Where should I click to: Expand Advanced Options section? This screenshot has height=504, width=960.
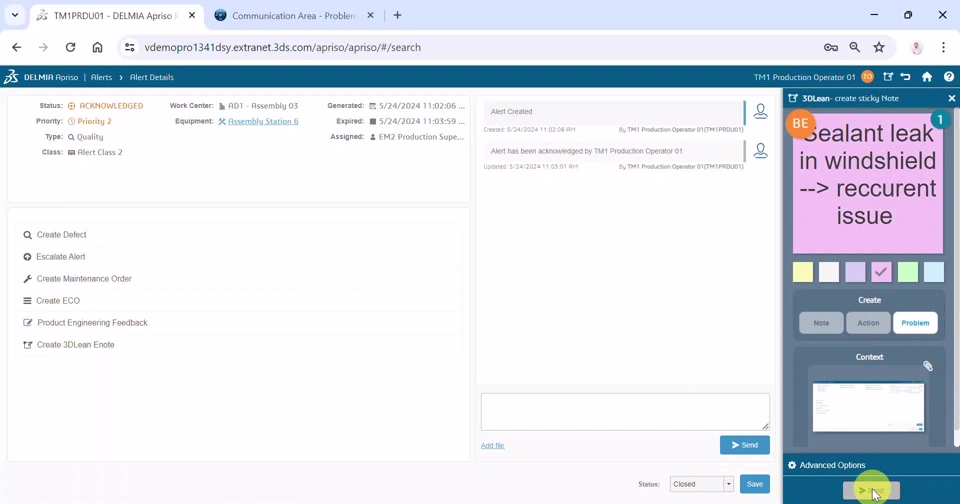click(x=826, y=465)
